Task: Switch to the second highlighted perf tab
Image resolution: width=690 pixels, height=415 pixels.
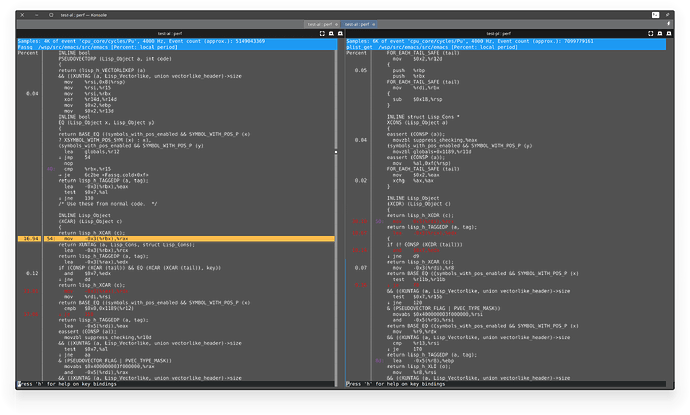Action: [357, 25]
